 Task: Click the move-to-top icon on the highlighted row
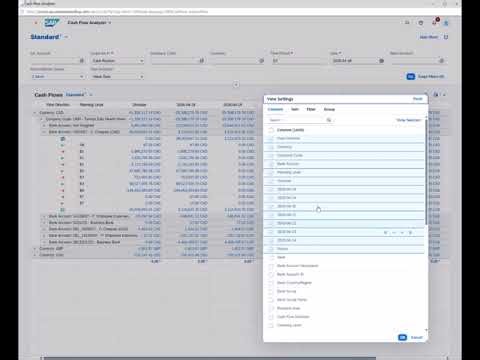pyautogui.click(x=386, y=232)
